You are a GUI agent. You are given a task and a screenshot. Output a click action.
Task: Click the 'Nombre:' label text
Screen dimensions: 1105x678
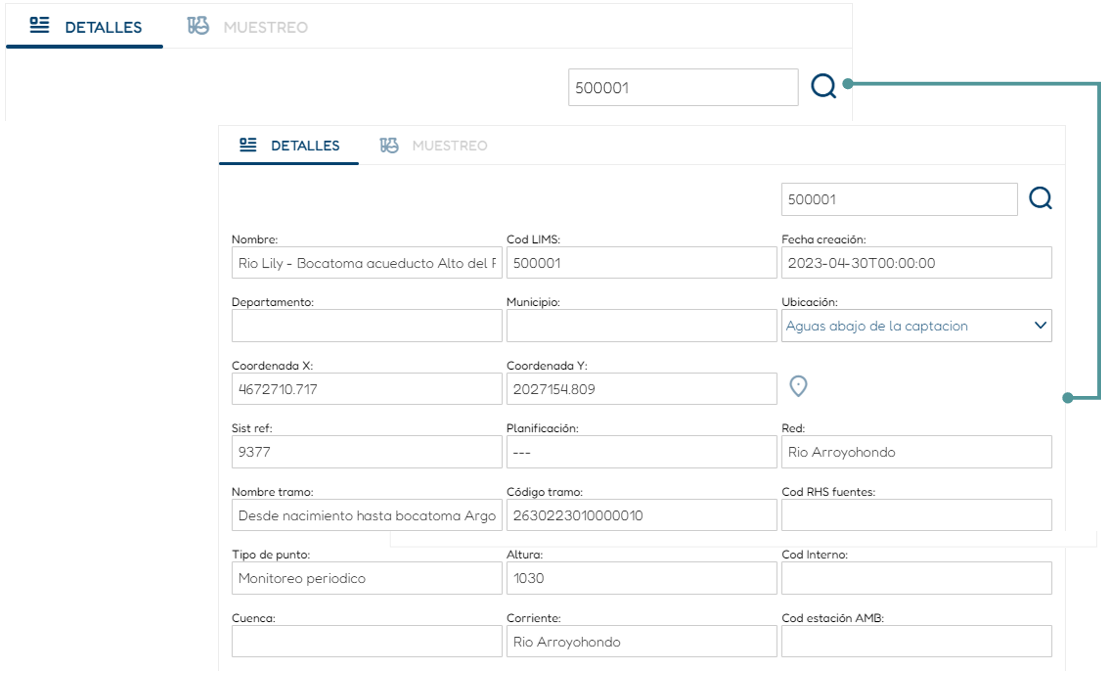(x=254, y=240)
